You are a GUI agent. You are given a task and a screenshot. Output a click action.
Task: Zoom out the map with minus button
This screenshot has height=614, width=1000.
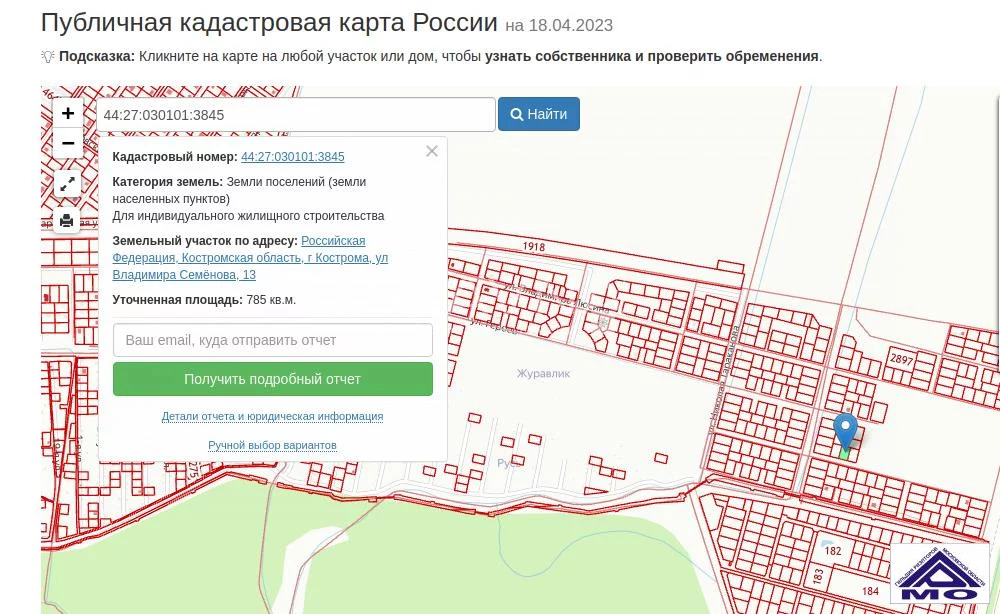pos(68,143)
